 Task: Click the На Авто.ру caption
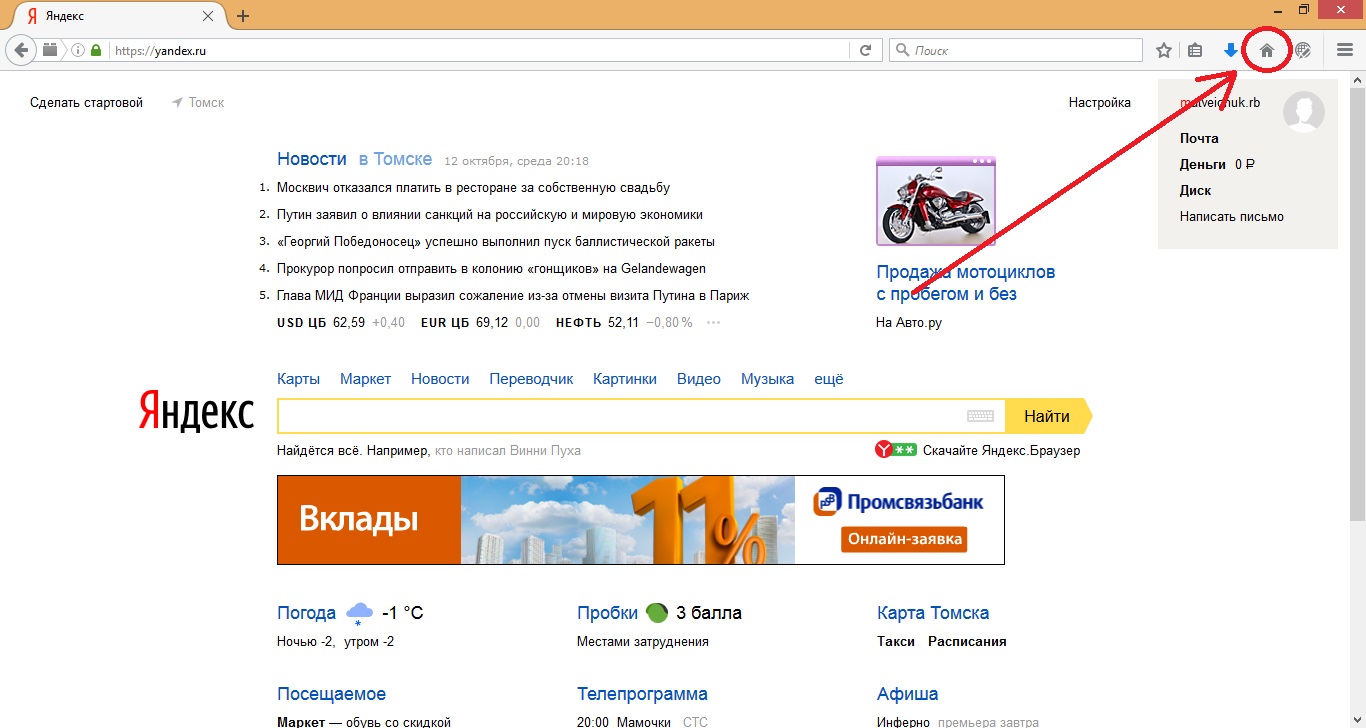(909, 323)
